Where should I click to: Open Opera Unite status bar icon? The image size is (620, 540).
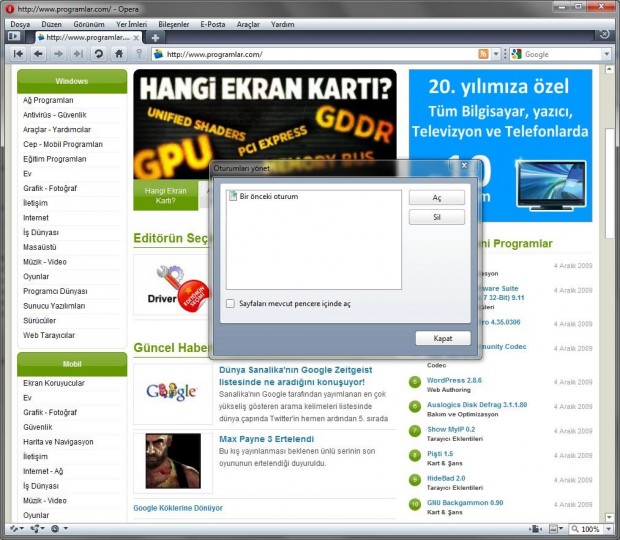[36, 529]
